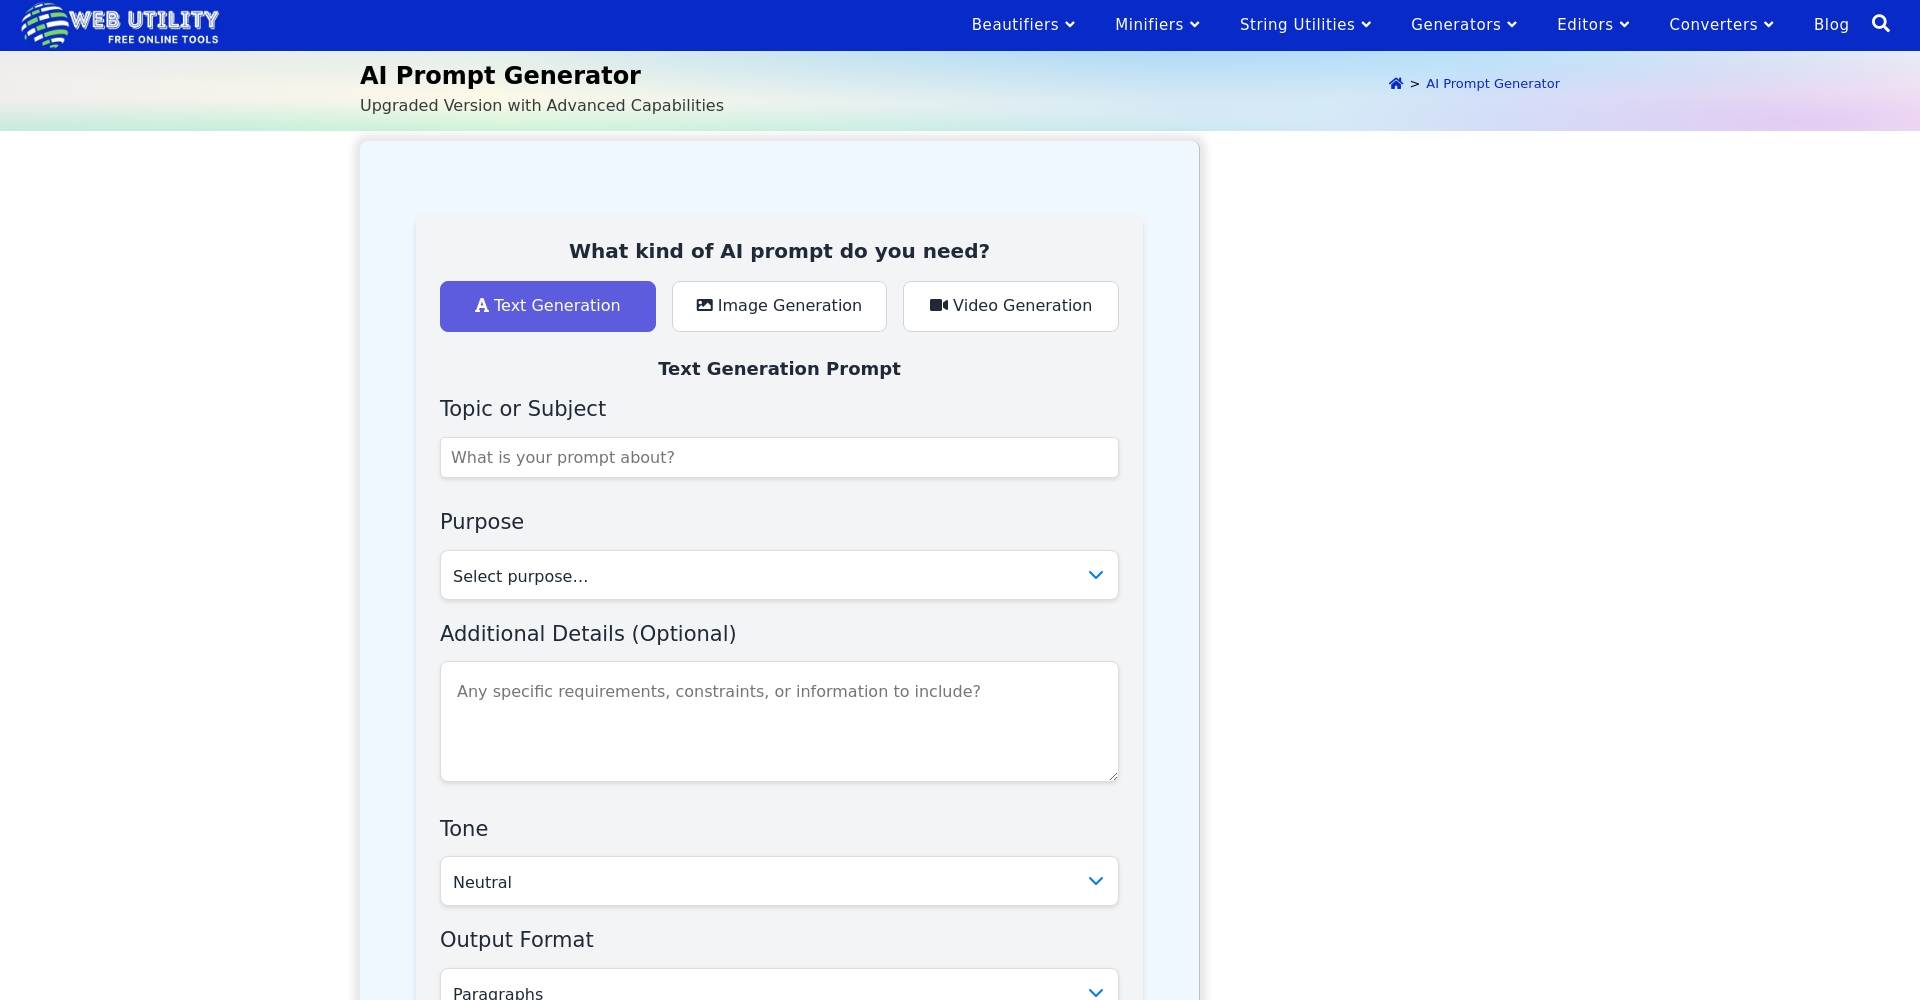
Task: Expand the String Utilities menu
Action: [x=1305, y=24]
